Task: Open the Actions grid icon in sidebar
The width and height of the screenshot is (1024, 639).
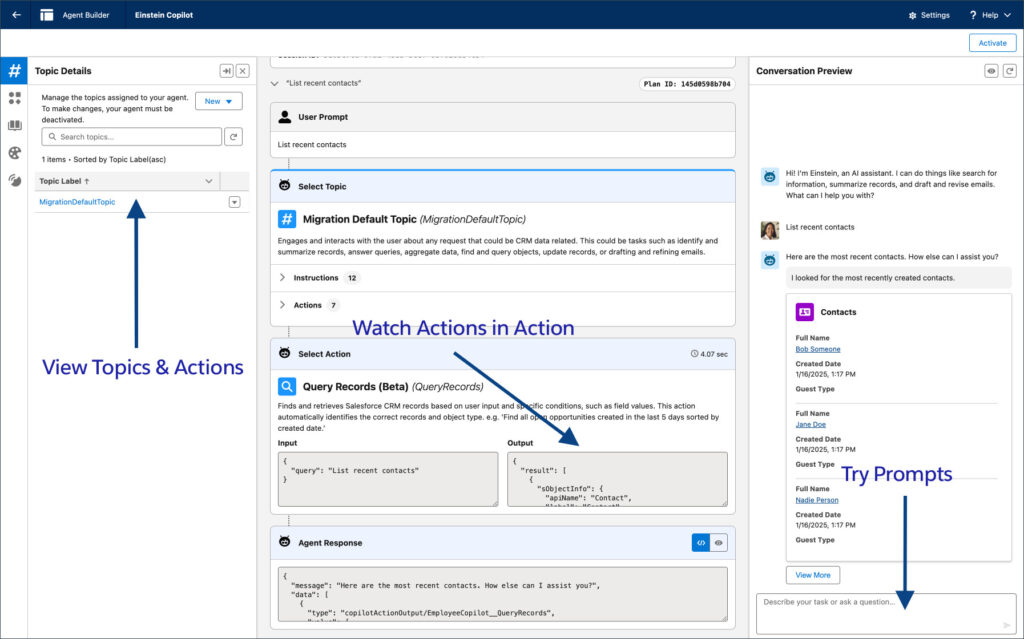Action: point(14,98)
